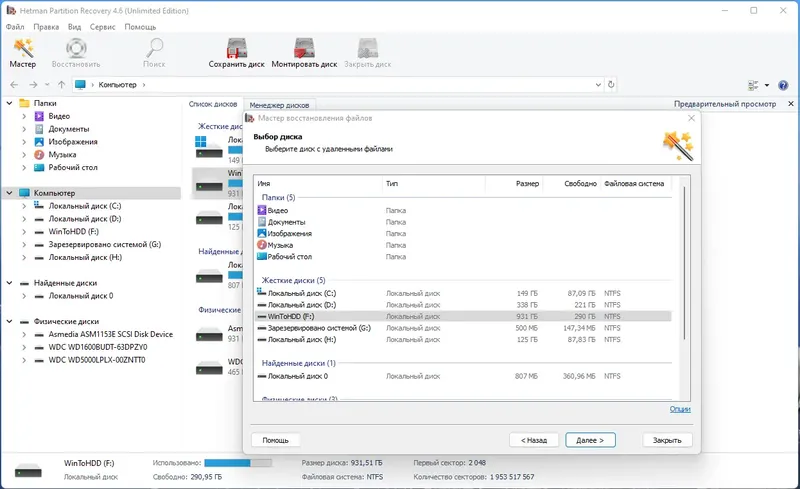Select Локальный диск (H:) in the left tree
This screenshot has width=800, height=489.
pos(85,257)
